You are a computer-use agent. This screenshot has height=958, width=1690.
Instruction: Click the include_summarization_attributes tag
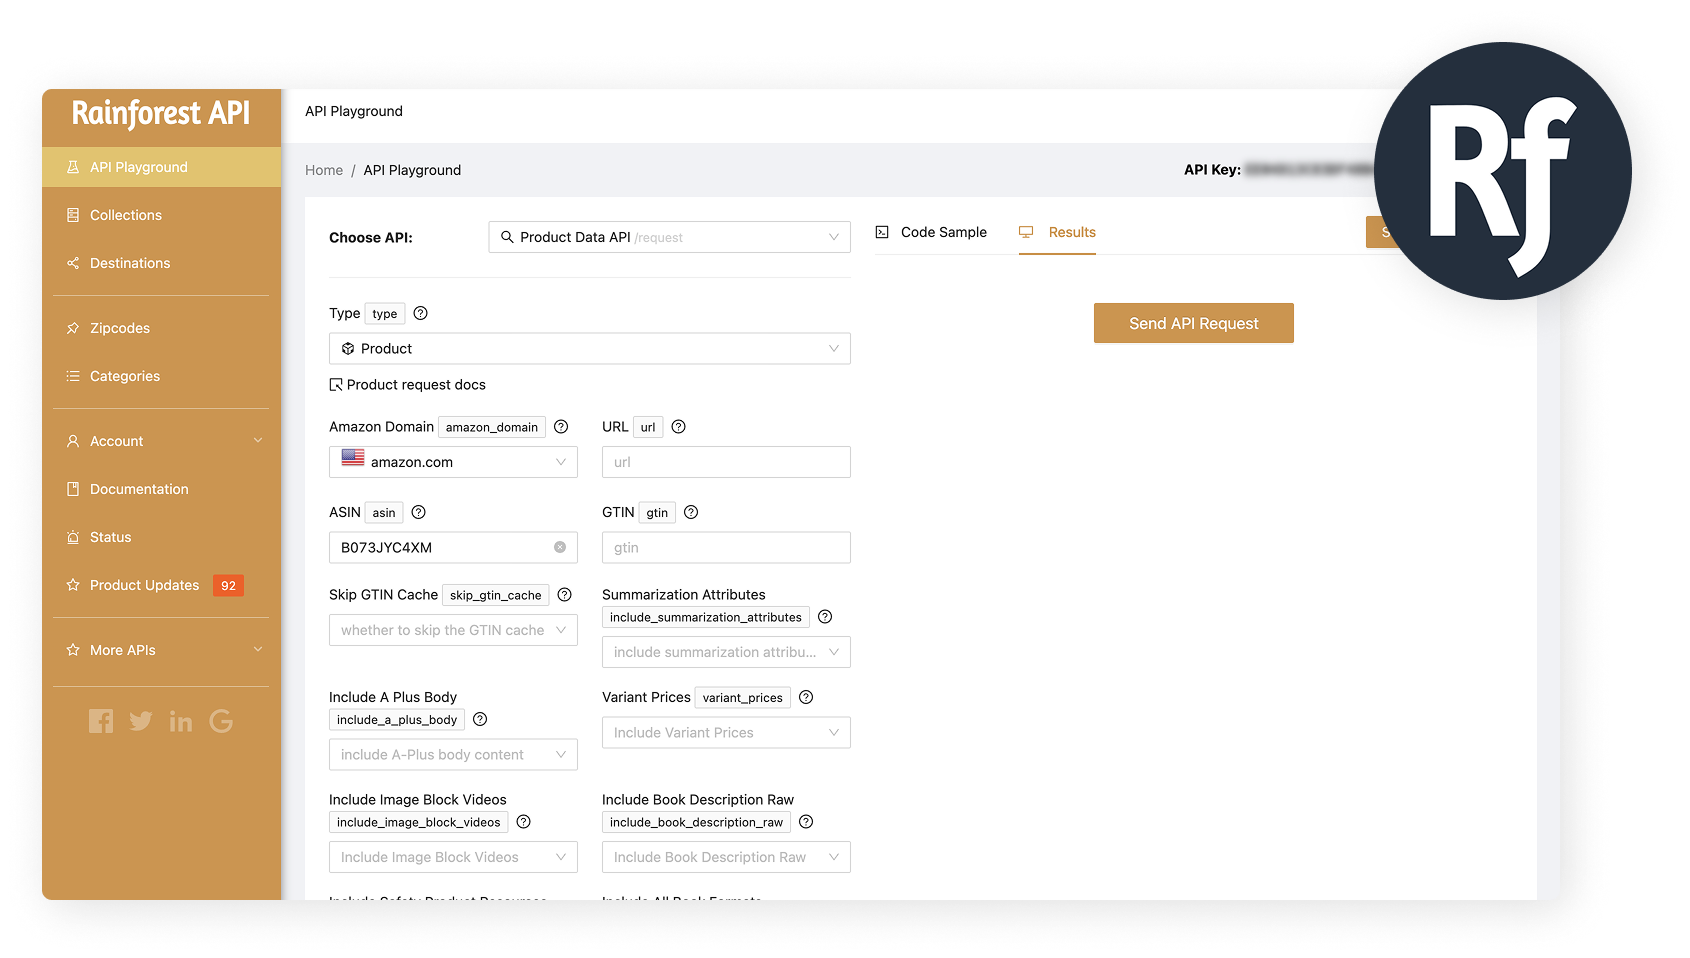(x=706, y=617)
